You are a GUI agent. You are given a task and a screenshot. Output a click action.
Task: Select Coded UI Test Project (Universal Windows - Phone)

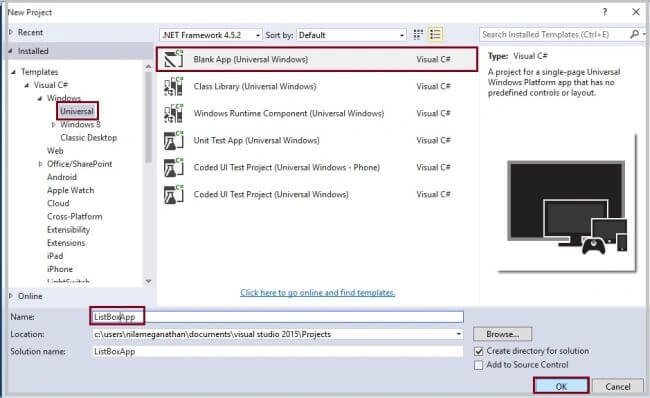pos(317,167)
